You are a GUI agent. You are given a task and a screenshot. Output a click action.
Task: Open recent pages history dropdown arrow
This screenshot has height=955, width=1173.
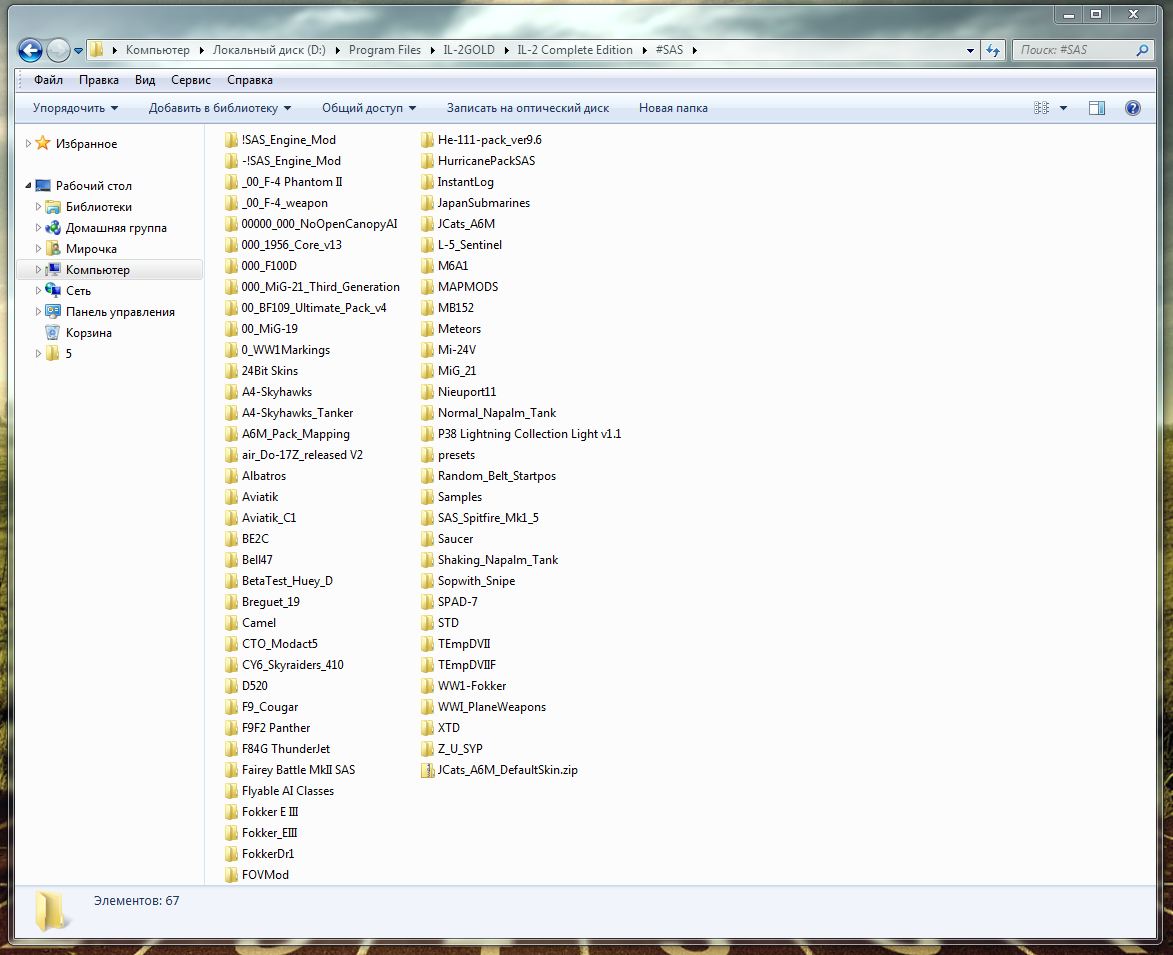[x=78, y=51]
